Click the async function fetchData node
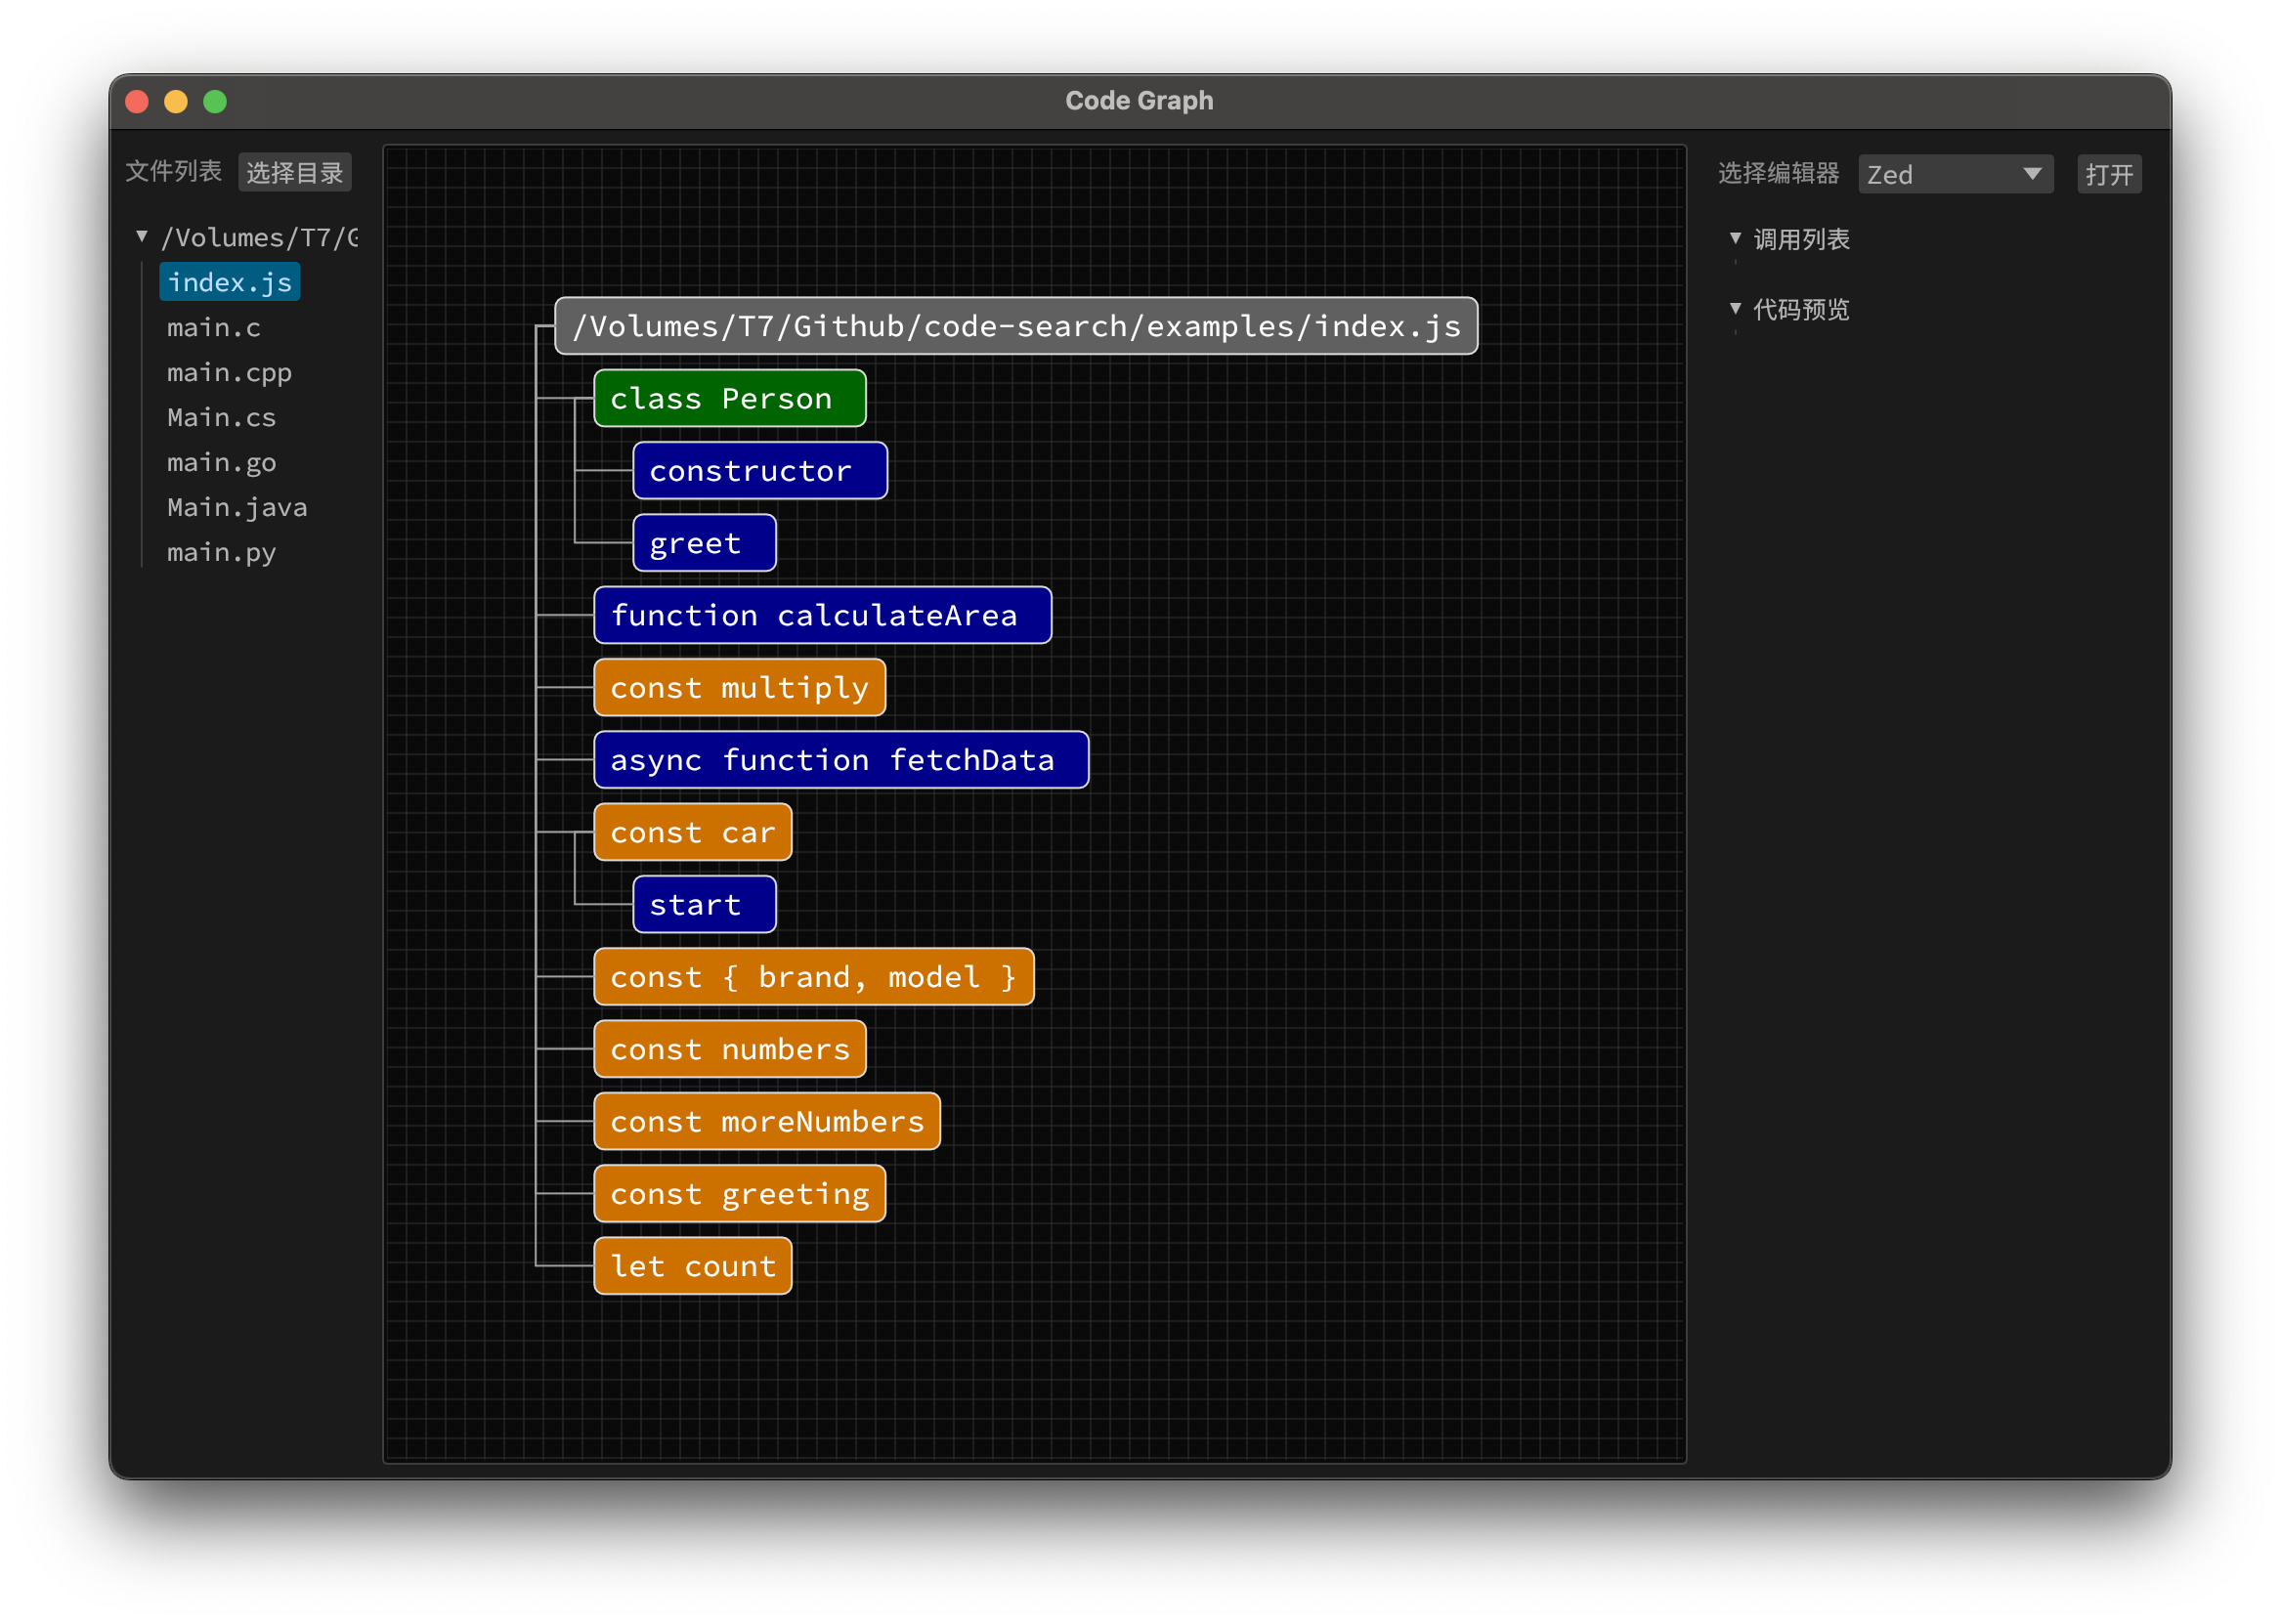The height and width of the screenshot is (1624, 2281). pos(840,760)
